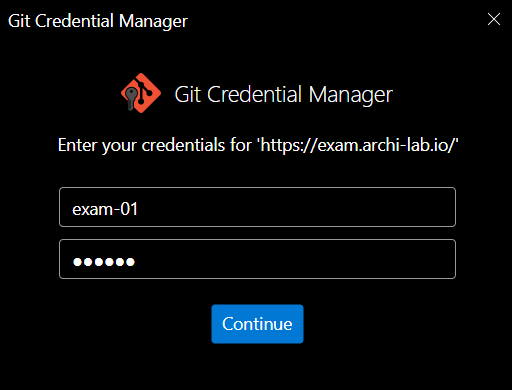
Task: Click the branch symbol in the Git logo
Action: pyautogui.click(x=145, y=91)
